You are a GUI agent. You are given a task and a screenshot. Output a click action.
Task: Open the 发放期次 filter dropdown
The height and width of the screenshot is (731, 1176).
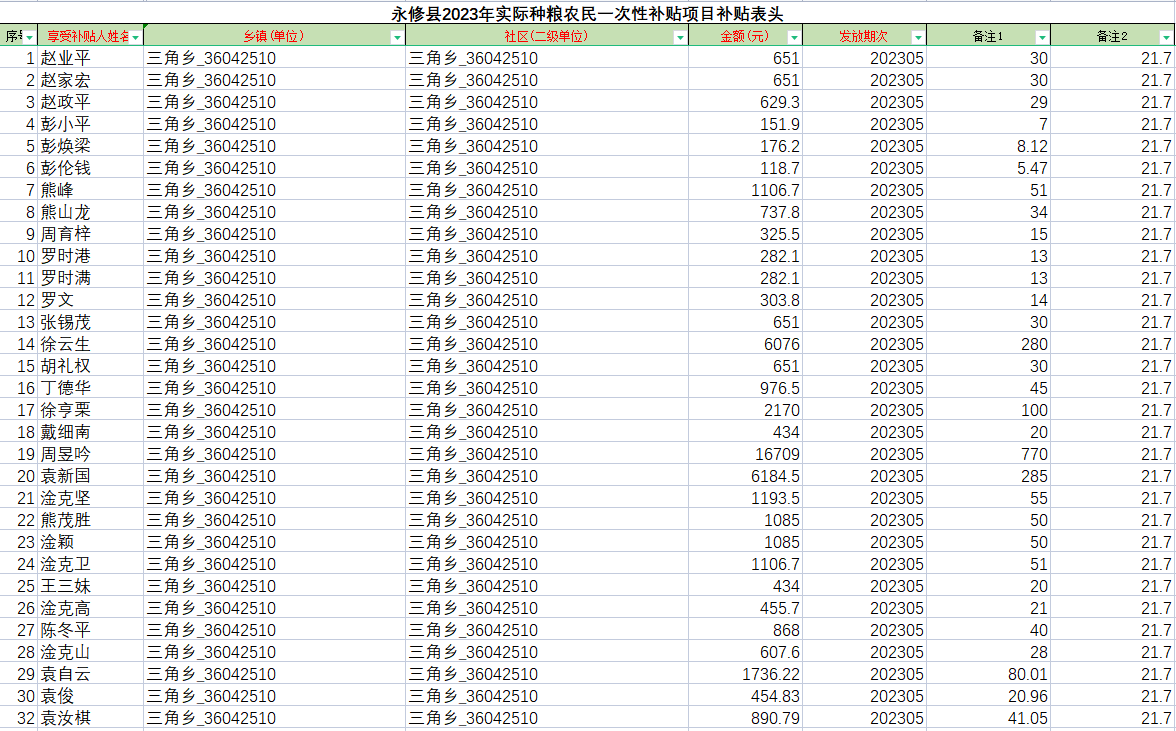pyautogui.click(x=918, y=37)
